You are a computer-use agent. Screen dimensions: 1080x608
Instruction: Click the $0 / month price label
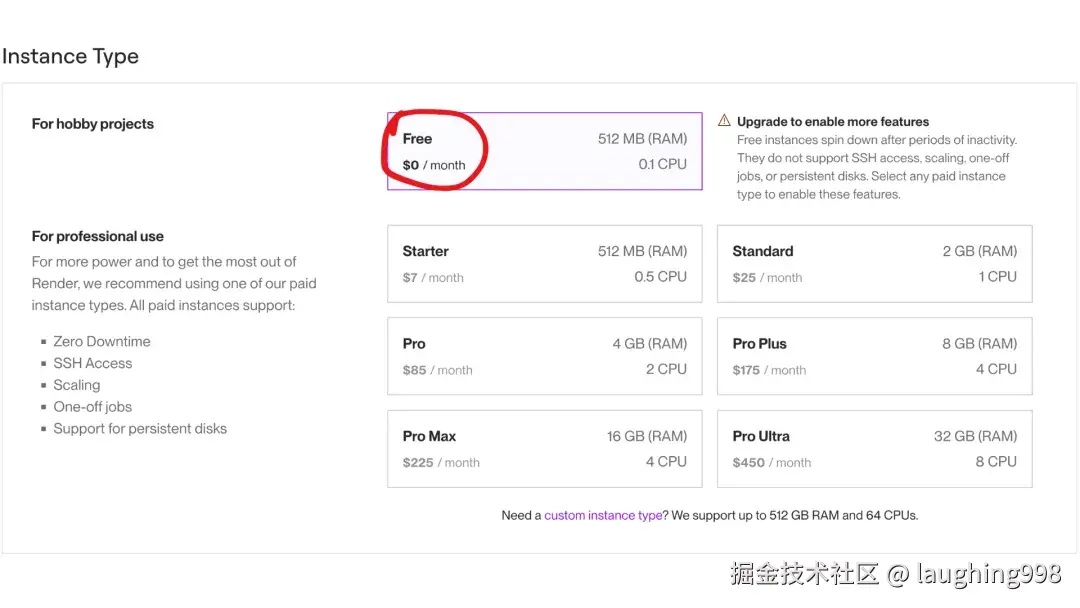point(434,165)
